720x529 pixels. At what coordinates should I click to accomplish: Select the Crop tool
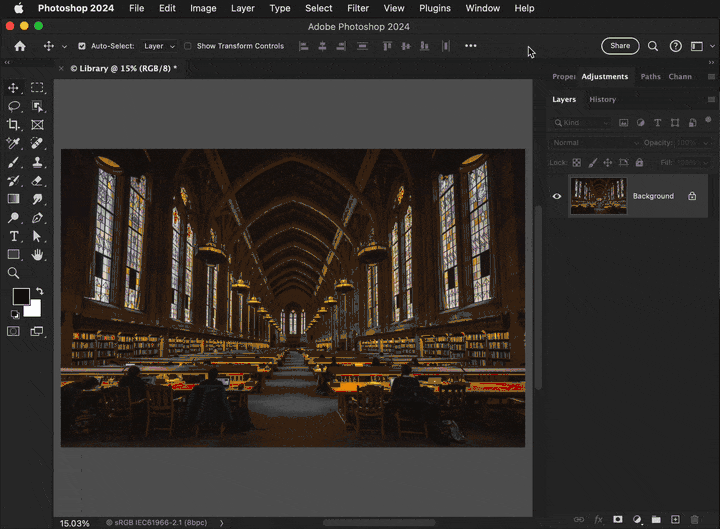[x=14, y=125]
